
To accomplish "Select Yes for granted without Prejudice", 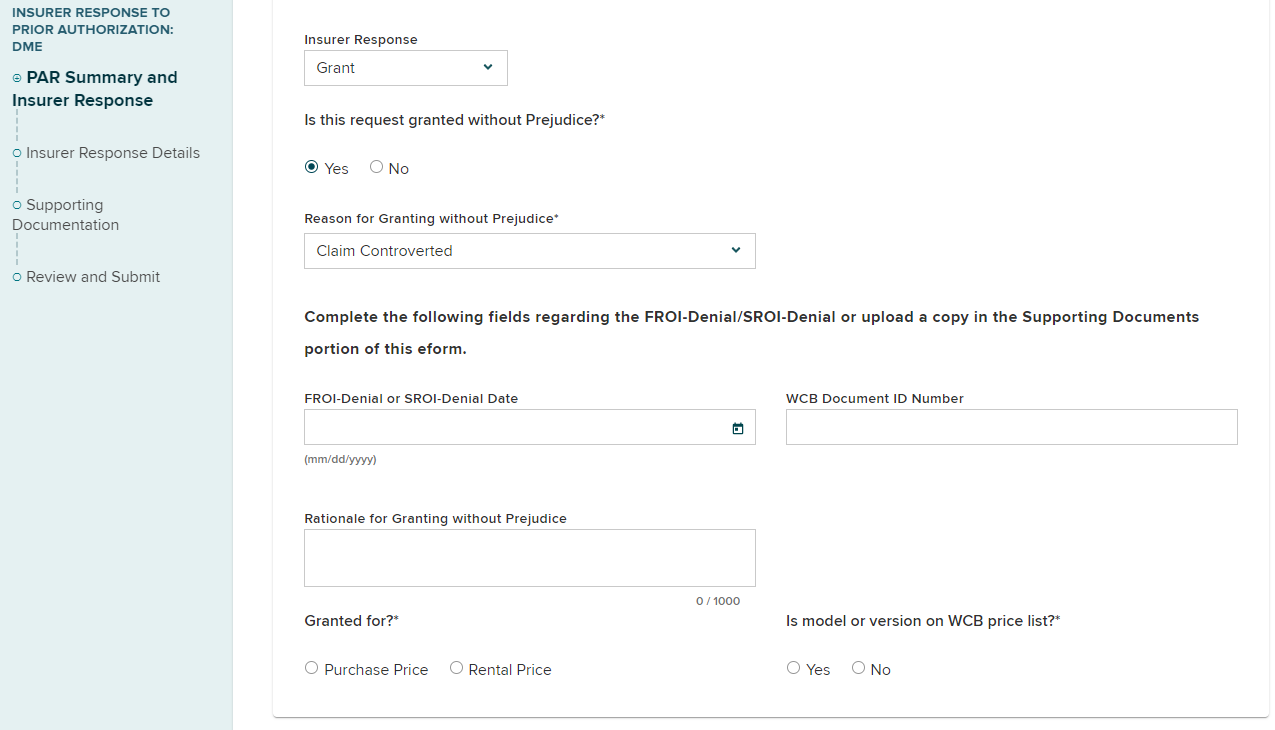I will coord(312,167).
